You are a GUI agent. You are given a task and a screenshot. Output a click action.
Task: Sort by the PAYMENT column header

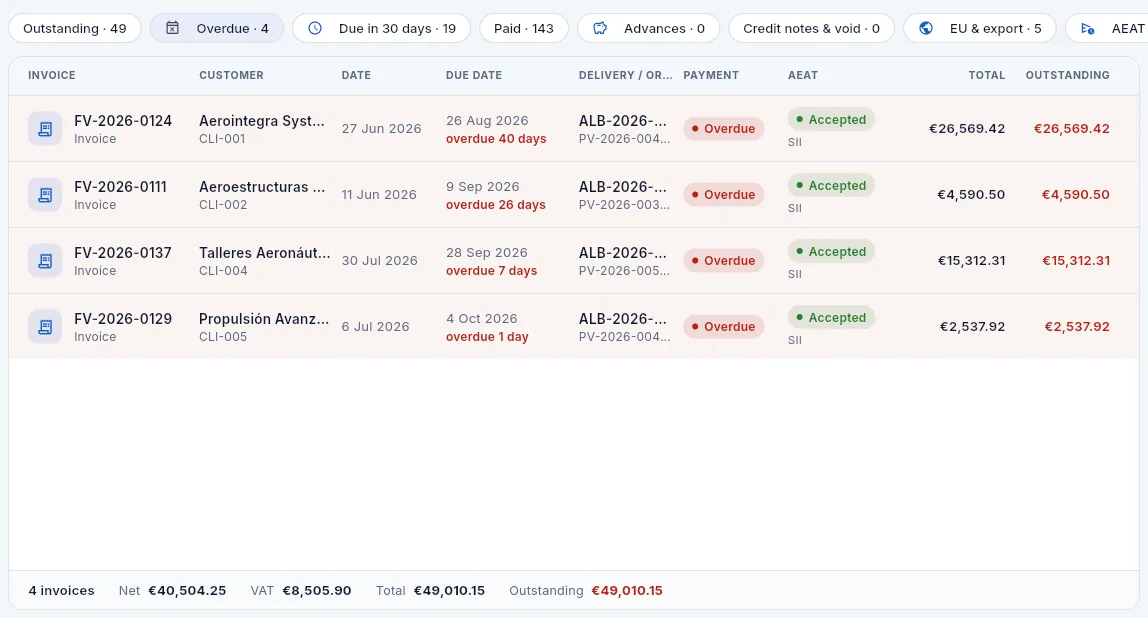pyautogui.click(x=711, y=75)
